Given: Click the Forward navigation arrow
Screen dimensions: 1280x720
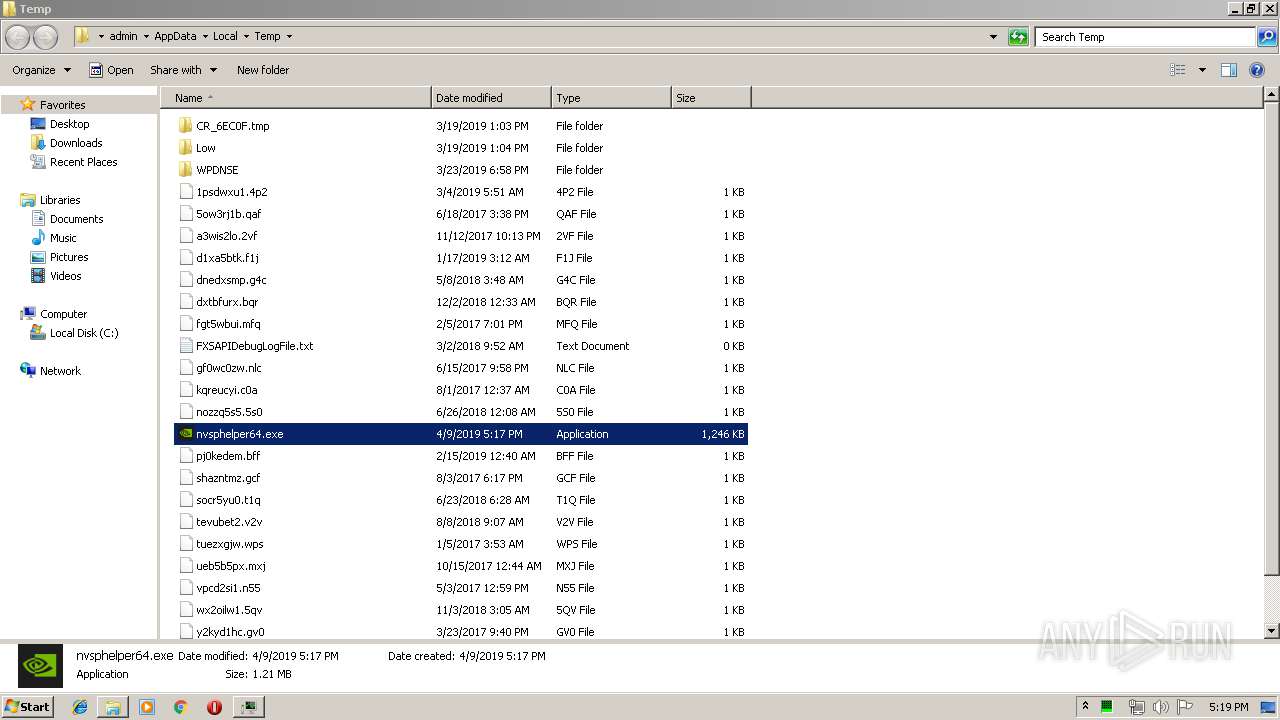Looking at the screenshot, I should [x=46, y=37].
